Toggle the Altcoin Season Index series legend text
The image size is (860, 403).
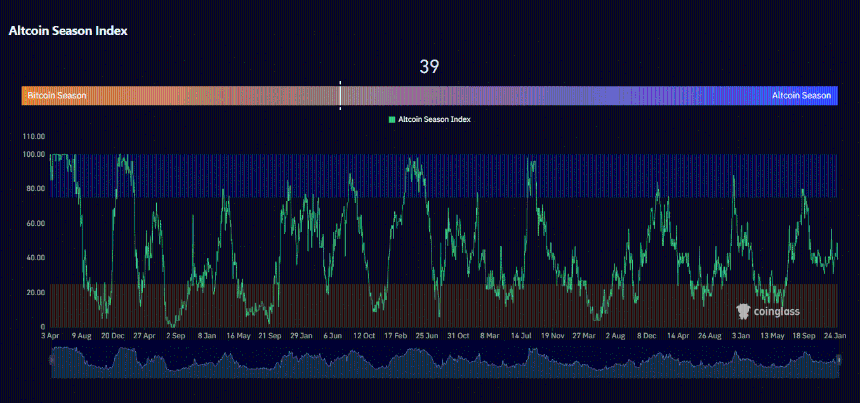tap(434, 119)
